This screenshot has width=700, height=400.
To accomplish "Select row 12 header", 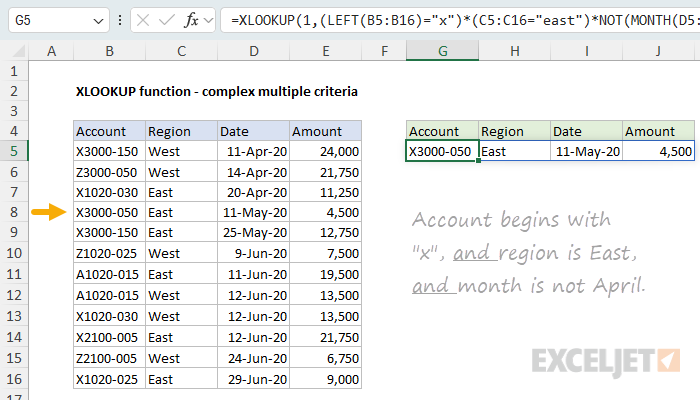I will [14, 295].
